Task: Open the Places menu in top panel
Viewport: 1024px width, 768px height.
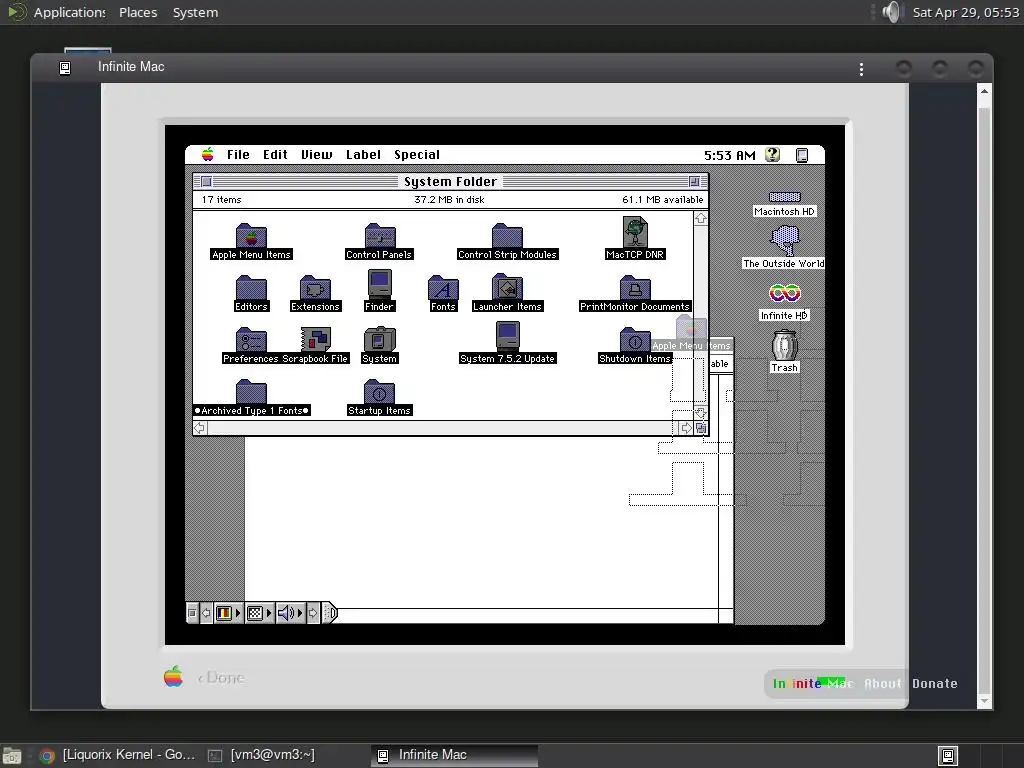Action: [x=138, y=12]
